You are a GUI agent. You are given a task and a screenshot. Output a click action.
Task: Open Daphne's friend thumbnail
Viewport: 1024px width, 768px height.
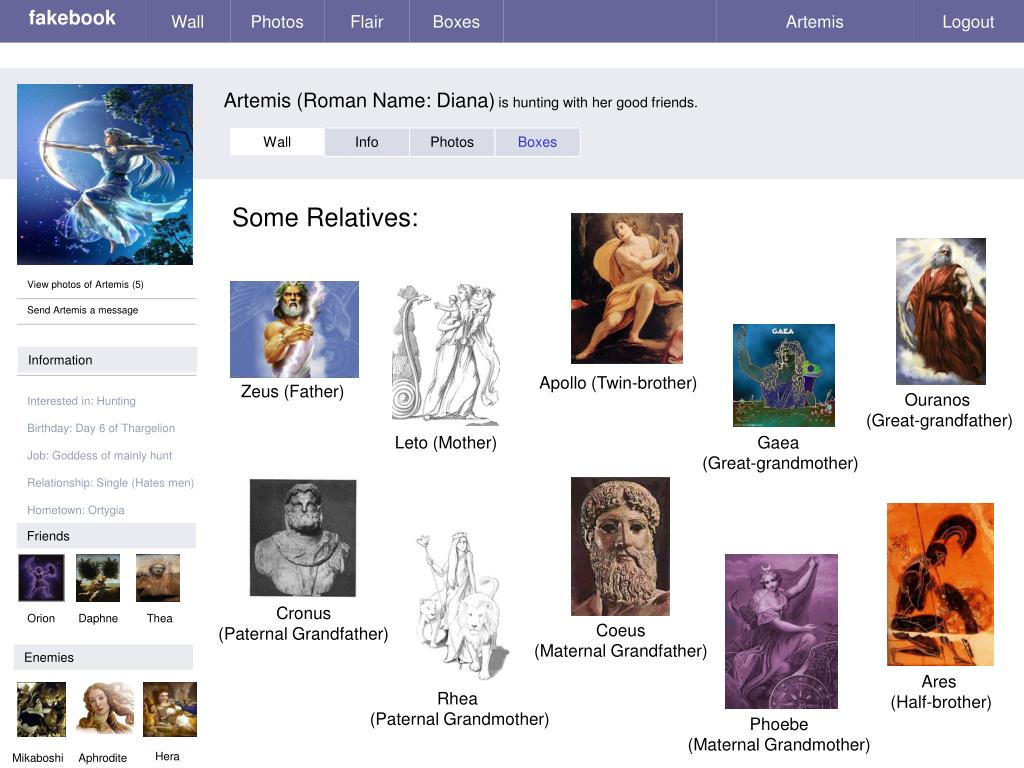98,577
